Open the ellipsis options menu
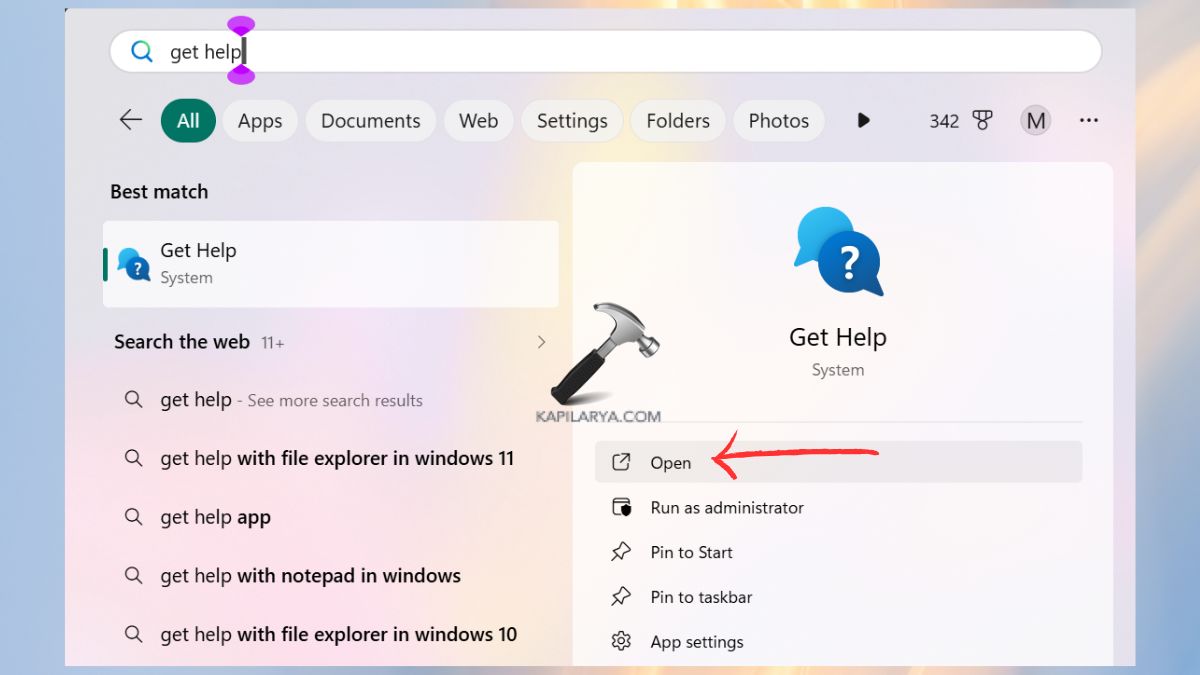The height and width of the screenshot is (675, 1200). pyautogui.click(x=1089, y=120)
